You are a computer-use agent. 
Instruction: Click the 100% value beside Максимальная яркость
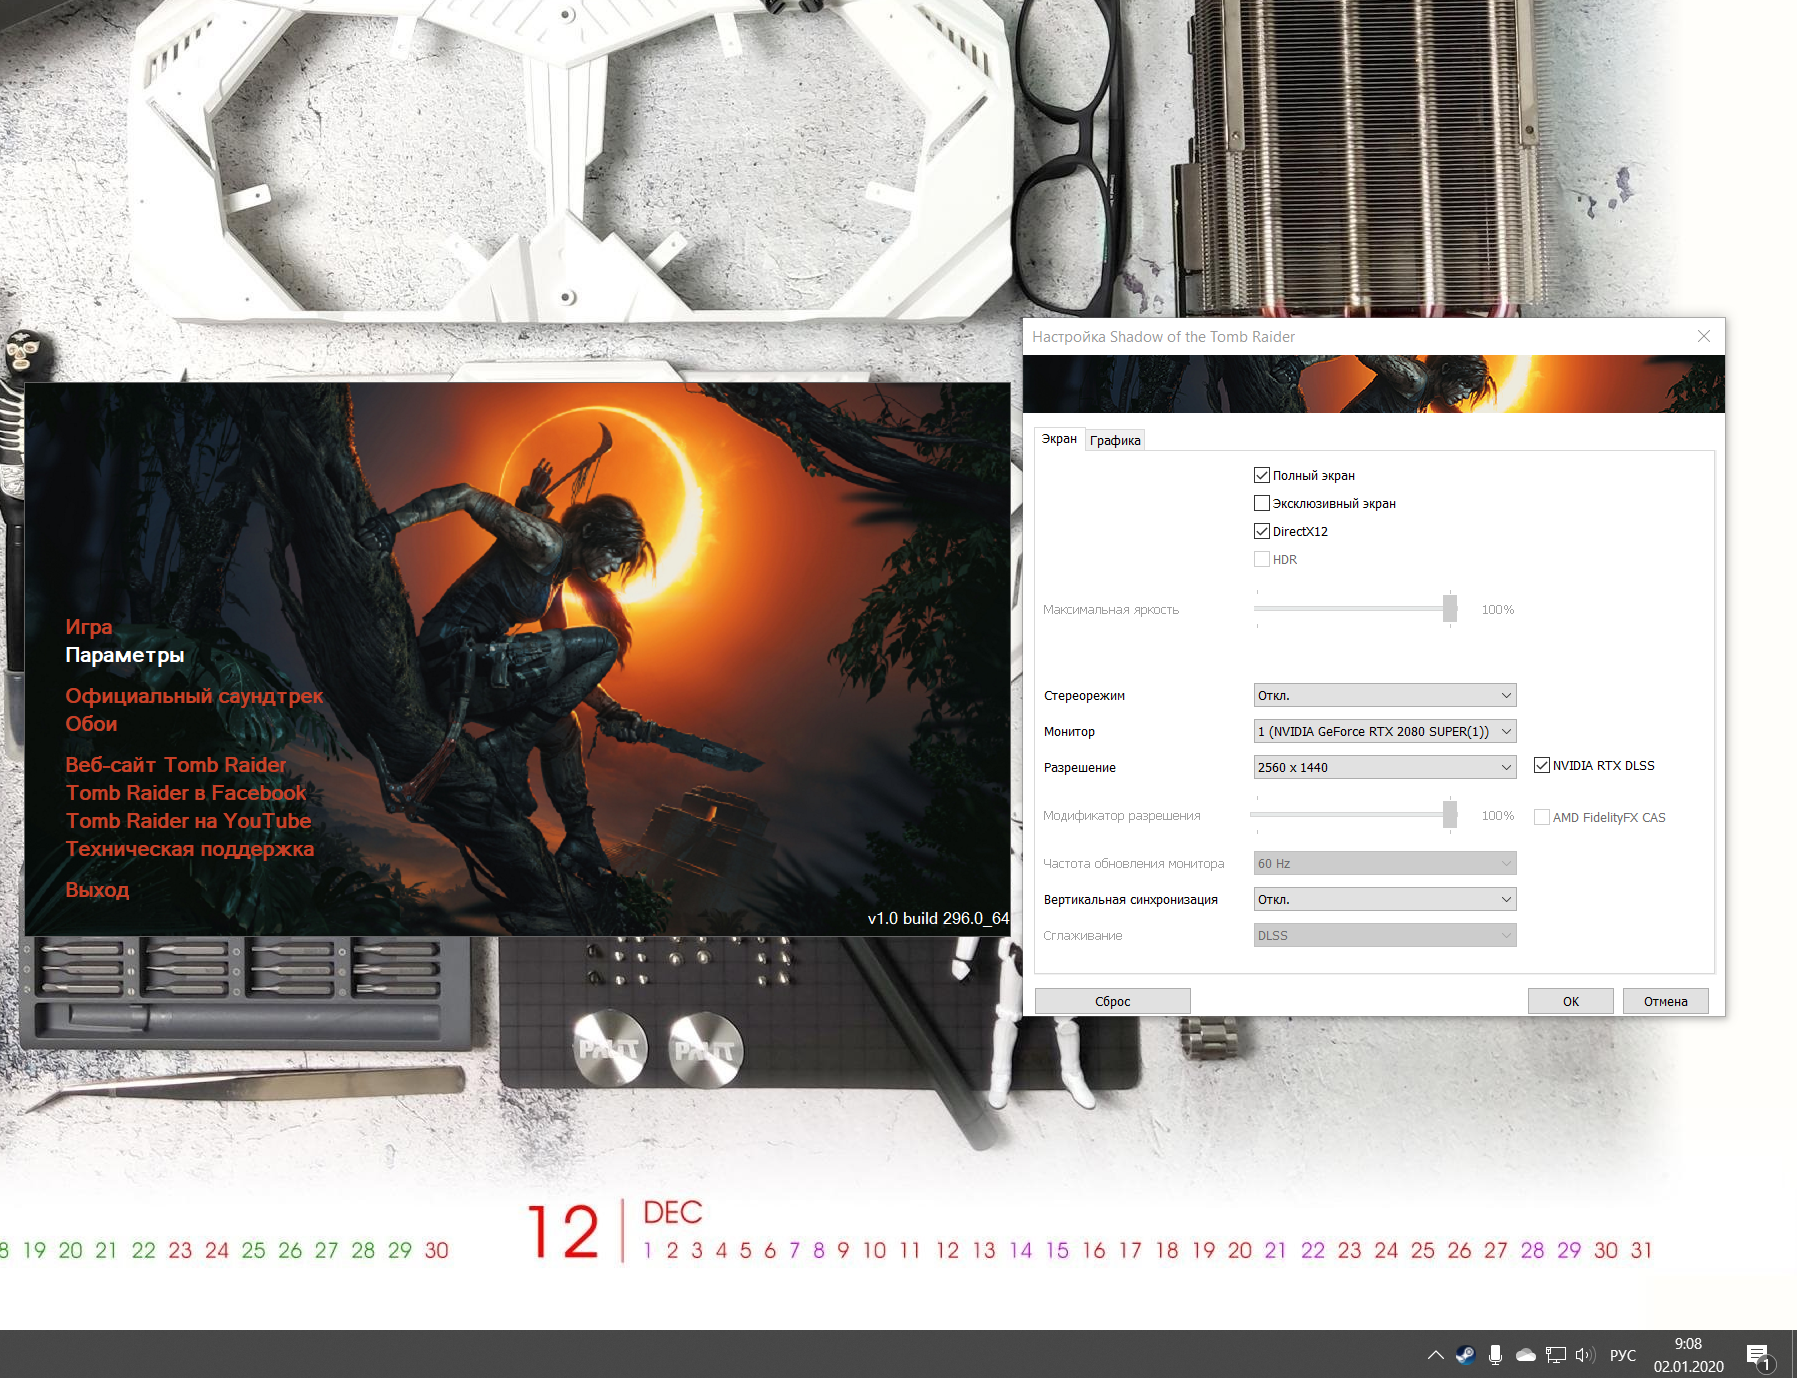1498,610
